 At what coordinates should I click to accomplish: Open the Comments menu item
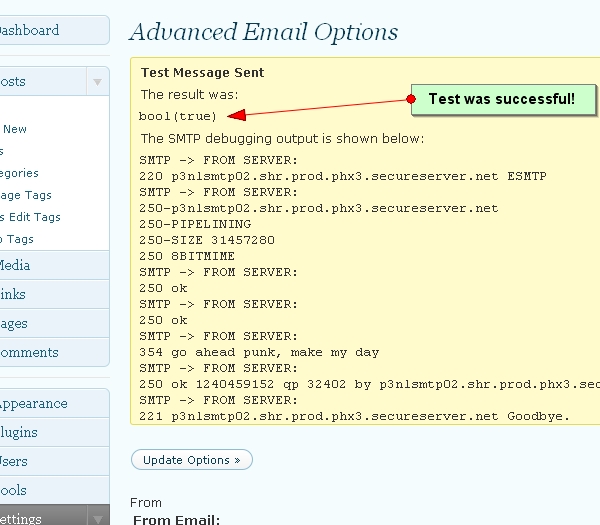coord(30,352)
